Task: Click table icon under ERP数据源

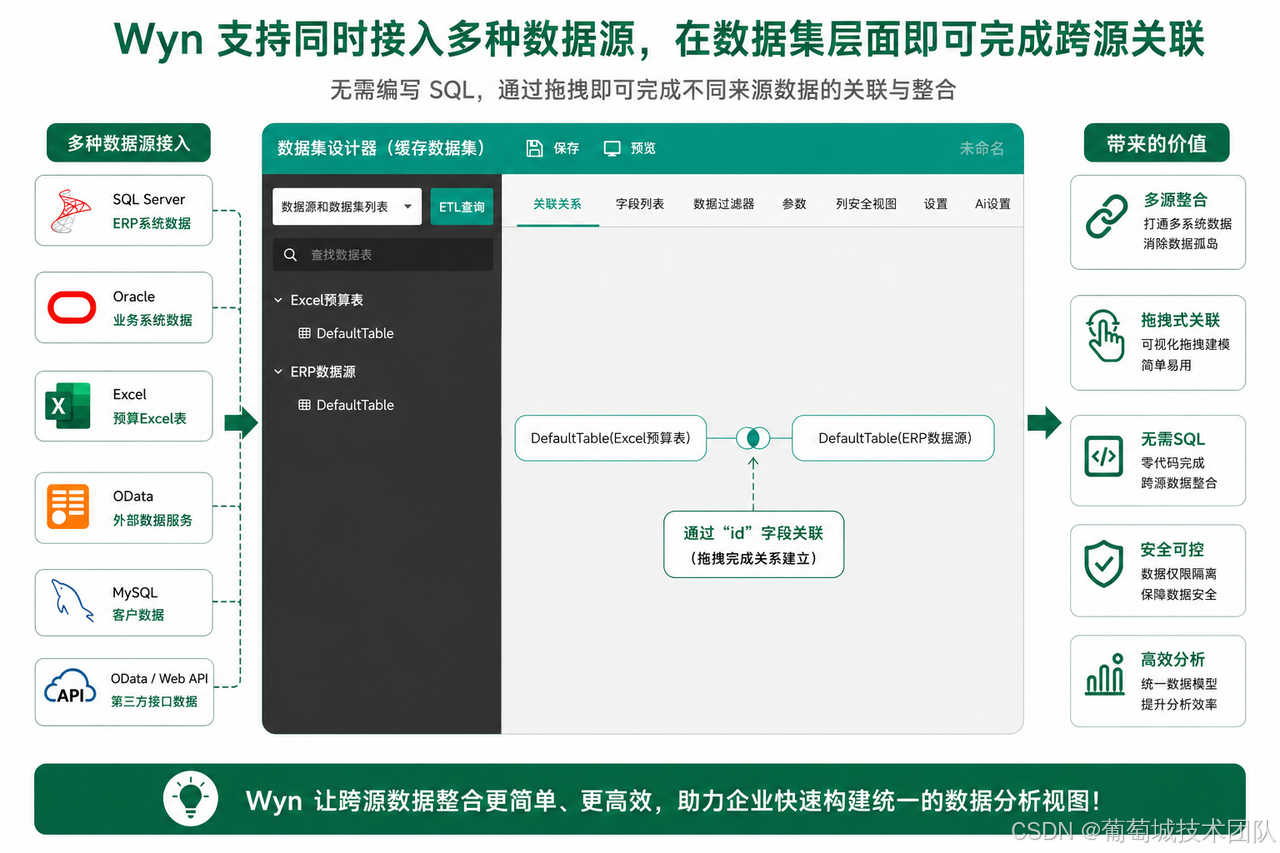Action: click(304, 405)
